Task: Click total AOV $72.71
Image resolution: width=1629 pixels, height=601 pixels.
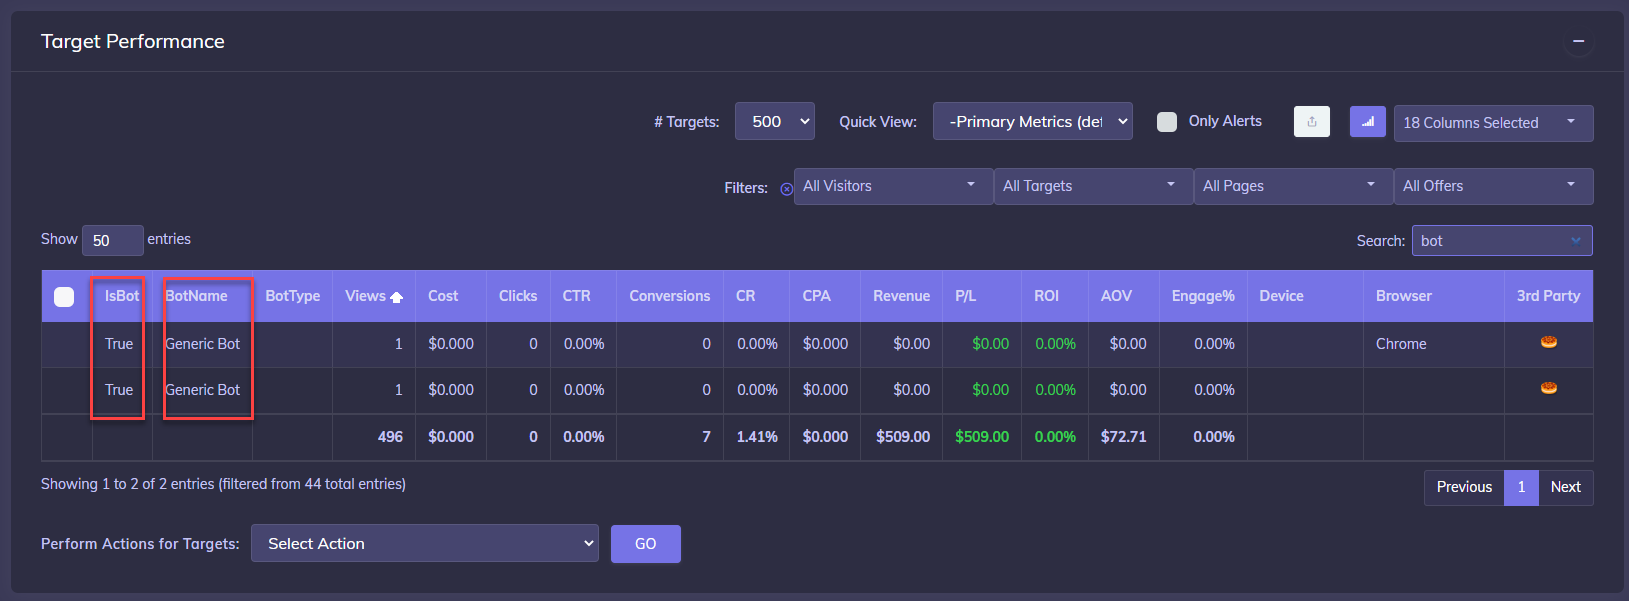Action: click(1124, 437)
